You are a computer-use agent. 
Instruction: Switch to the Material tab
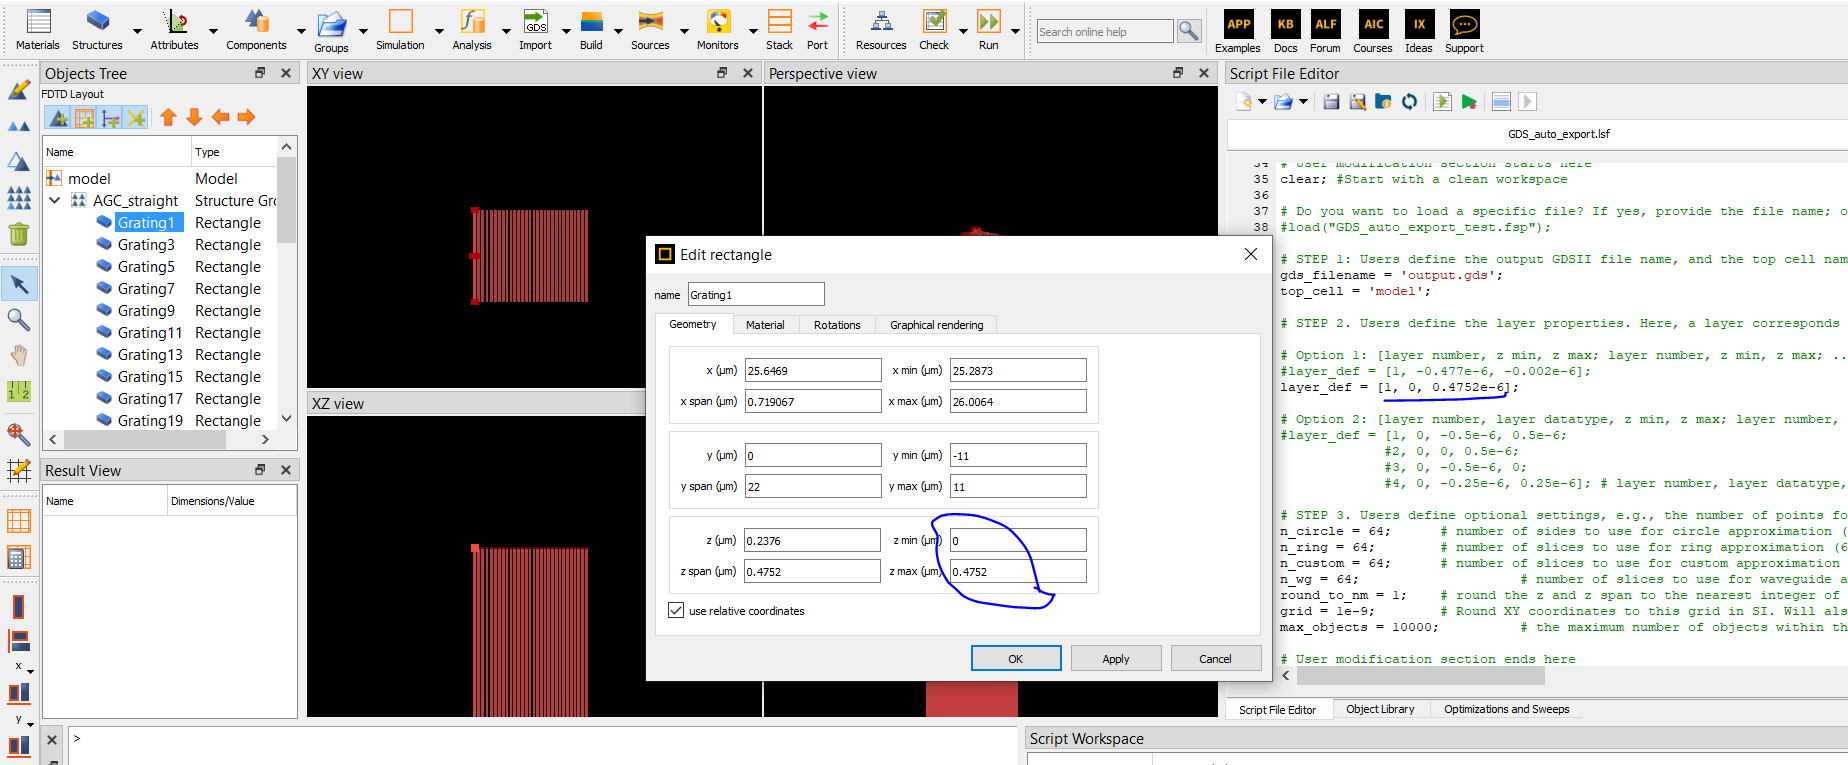[x=765, y=325]
